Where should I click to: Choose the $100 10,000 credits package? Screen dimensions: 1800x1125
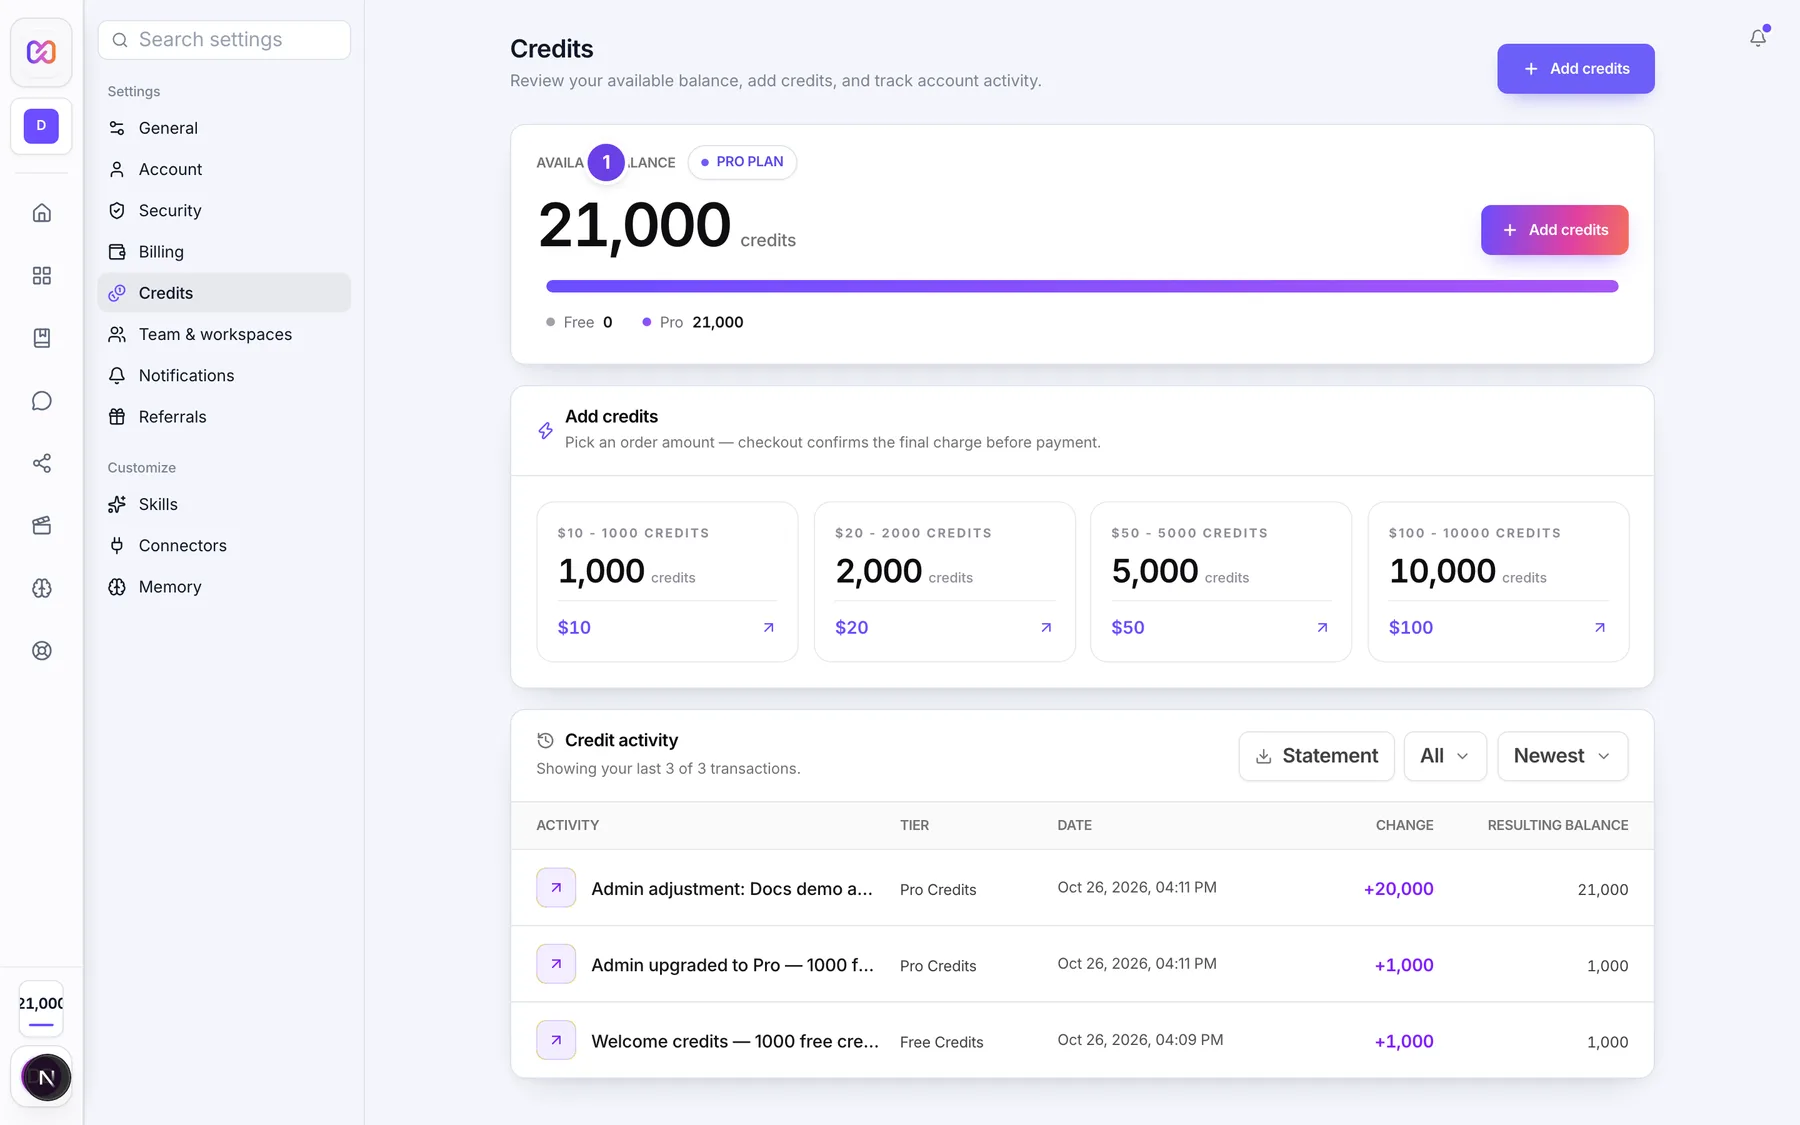pos(1498,582)
